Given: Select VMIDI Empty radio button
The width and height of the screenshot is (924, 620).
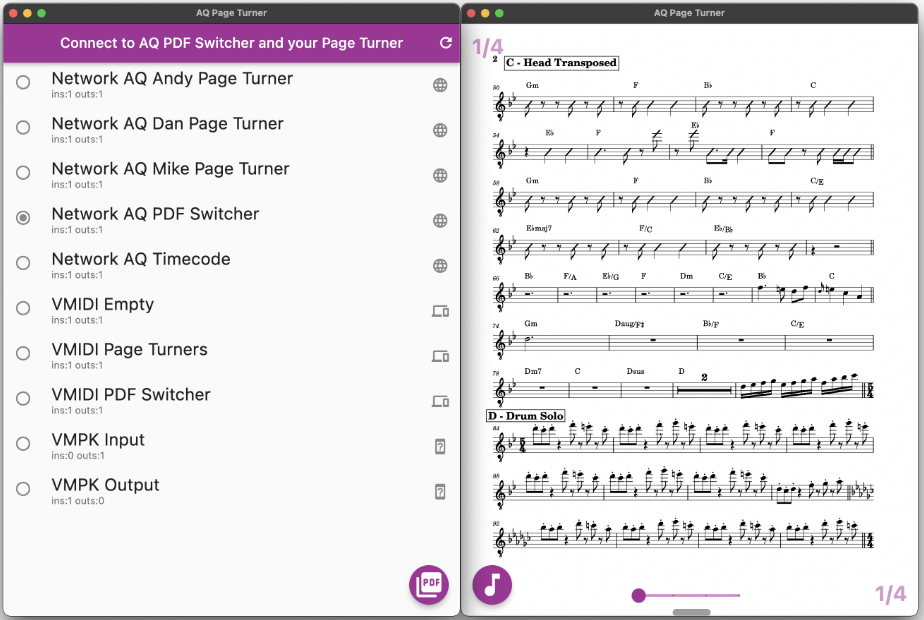Looking at the screenshot, I should click(x=23, y=308).
